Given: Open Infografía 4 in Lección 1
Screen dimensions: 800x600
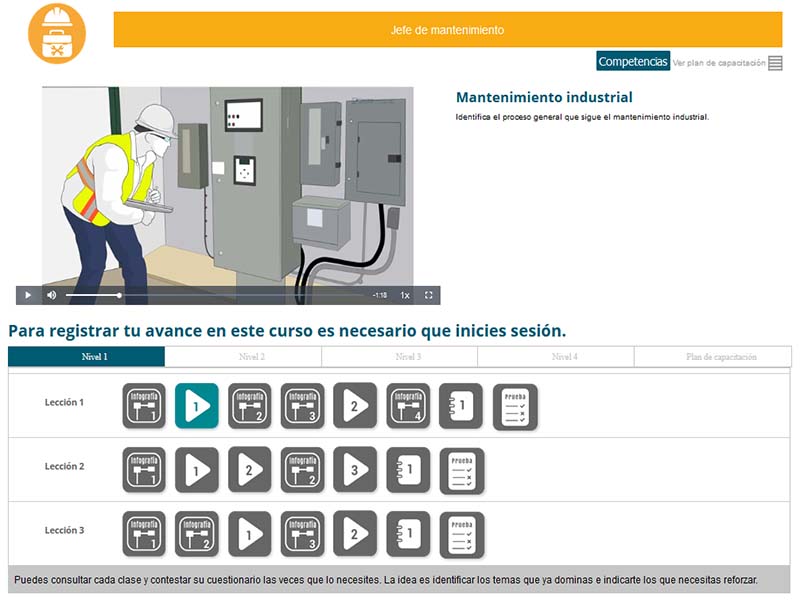Looking at the screenshot, I should (x=408, y=406).
